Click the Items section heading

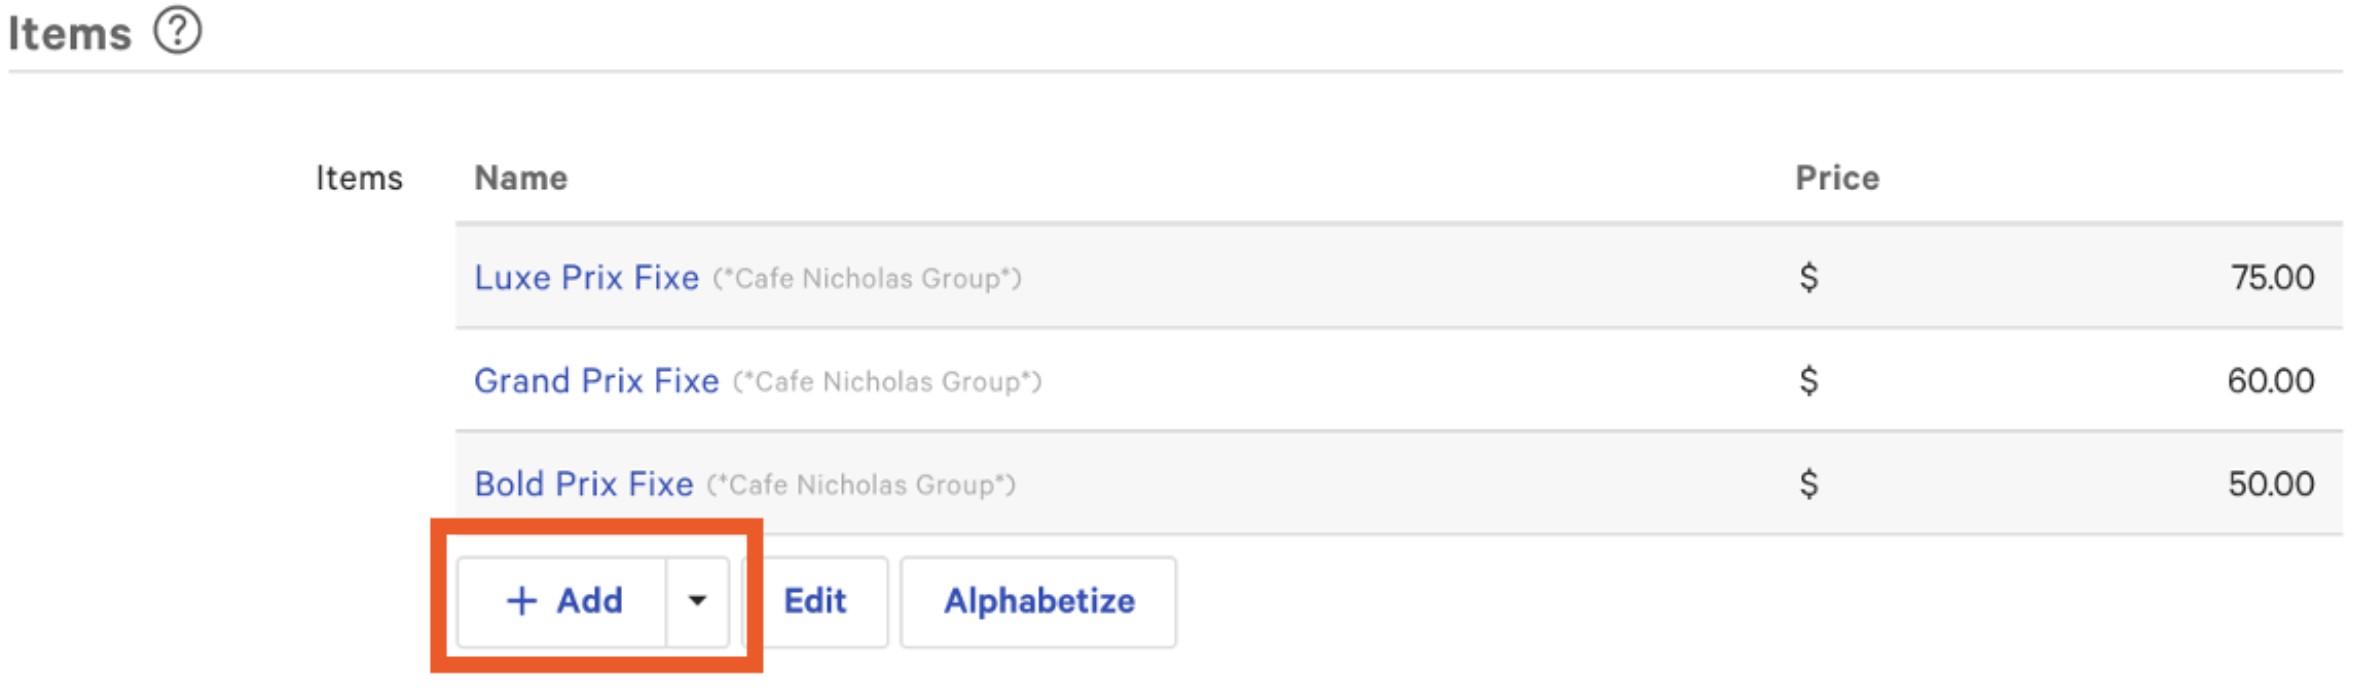(x=70, y=34)
